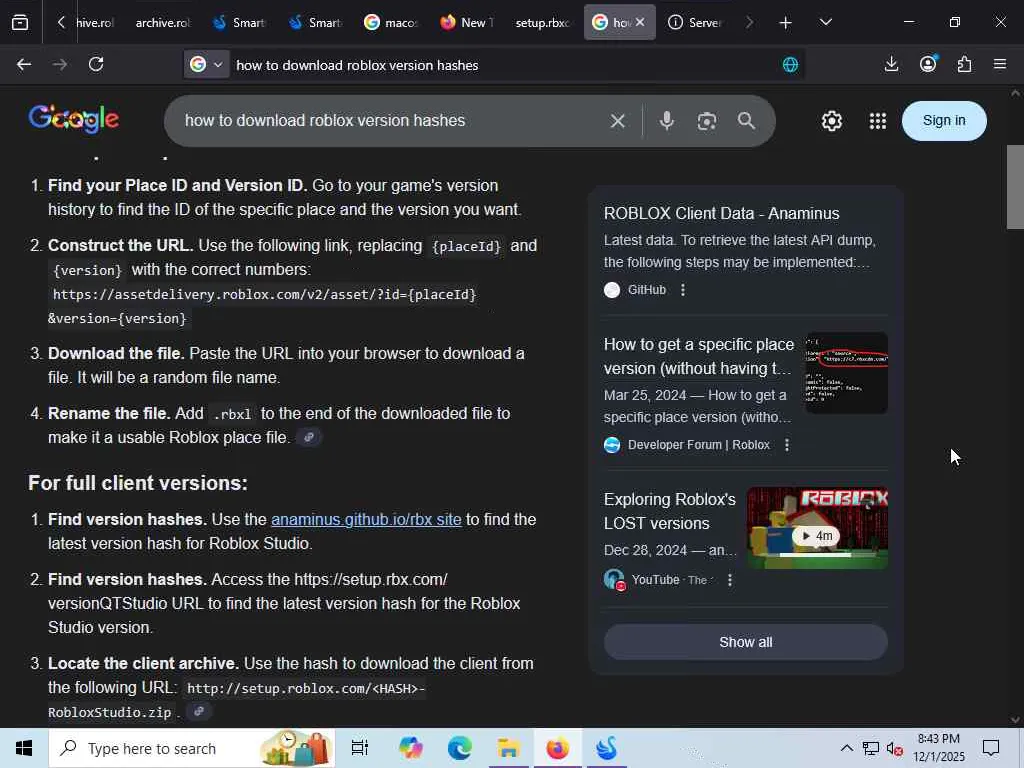Screen dimensions: 1024x768
Task: Open search engine selector dropdown in address bar
Action: (x=206, y=64)
